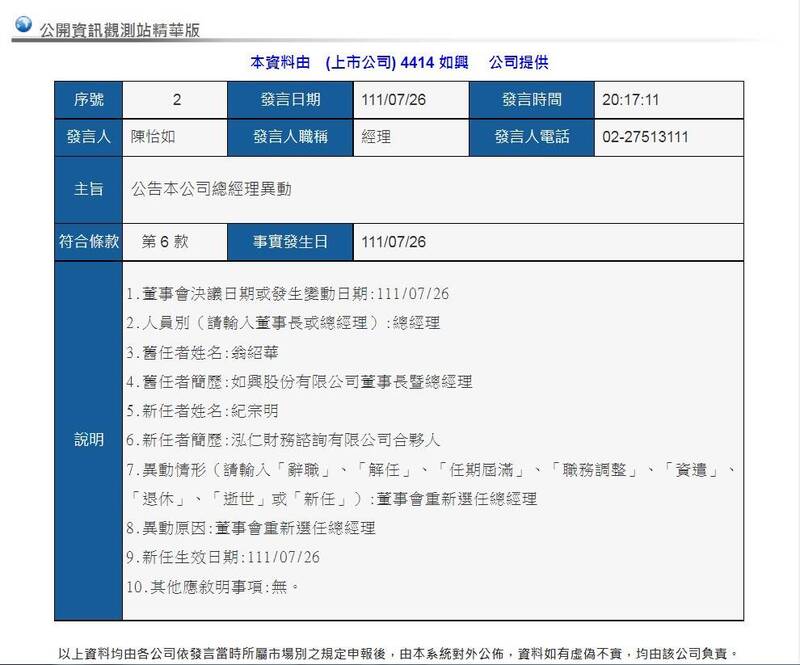Click the 符合條款 header cell
The height and width of the screenshot is (665, 800).
click(x=88, y=241)
